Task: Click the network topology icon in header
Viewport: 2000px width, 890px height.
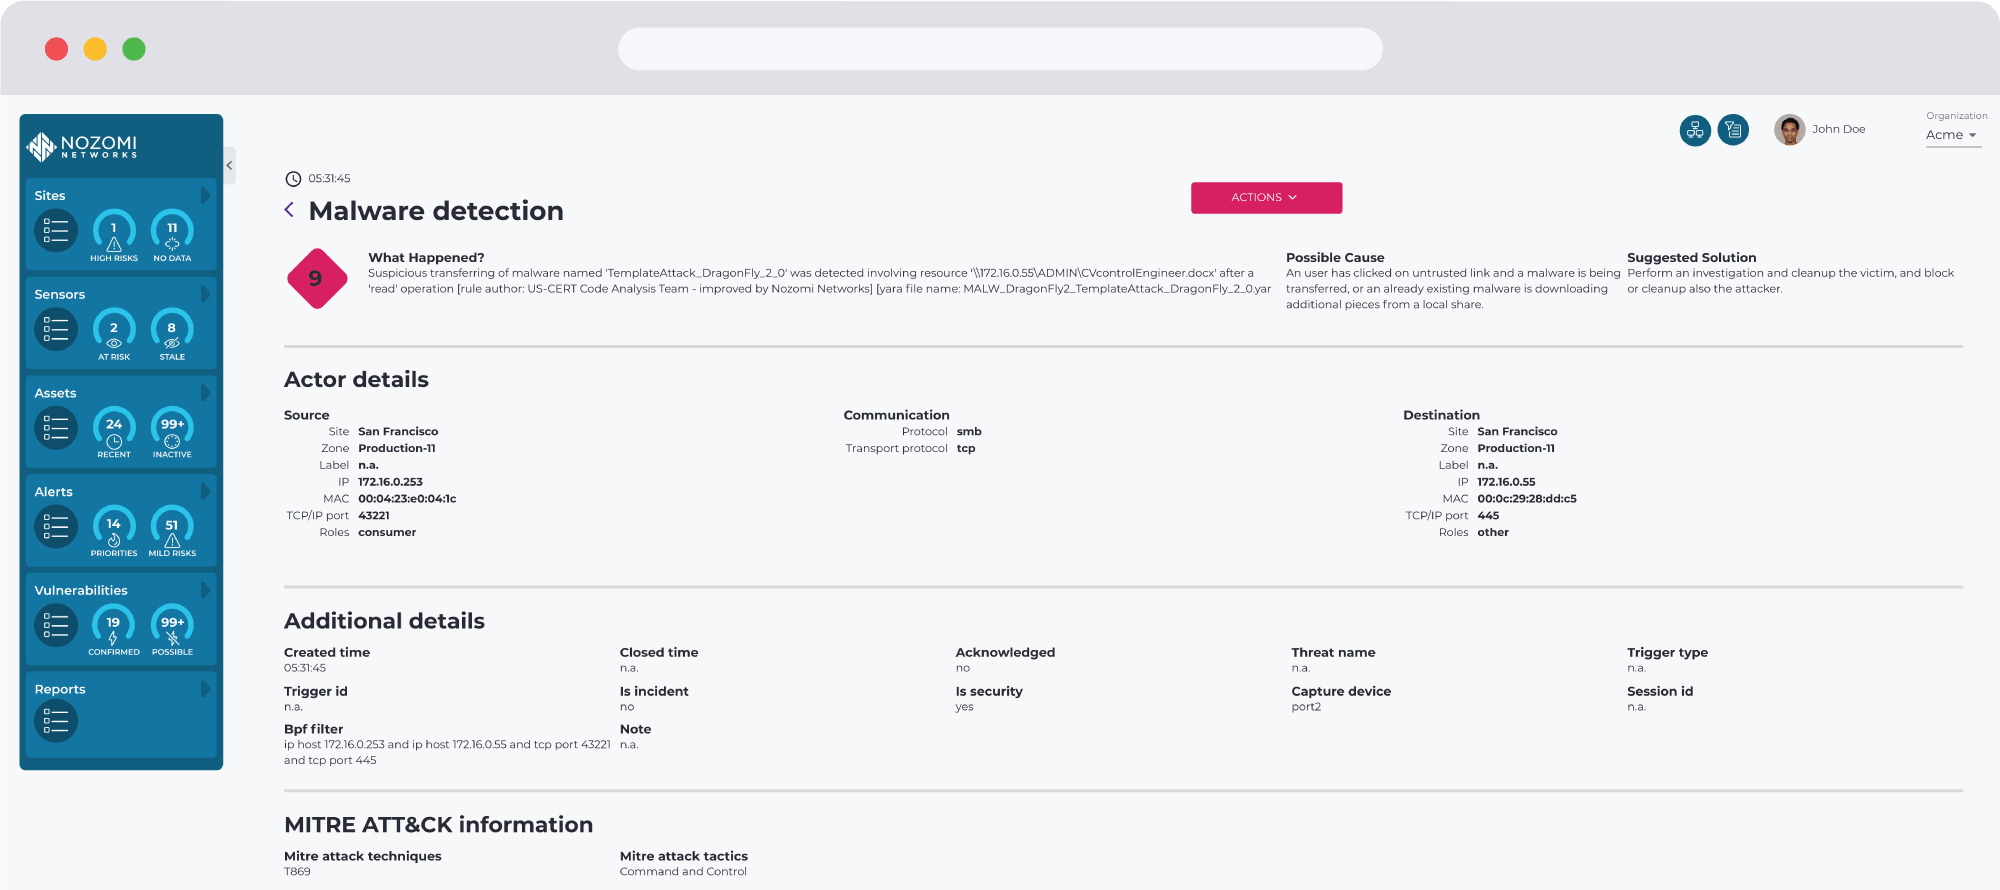Action: [x=1695, y=130]
